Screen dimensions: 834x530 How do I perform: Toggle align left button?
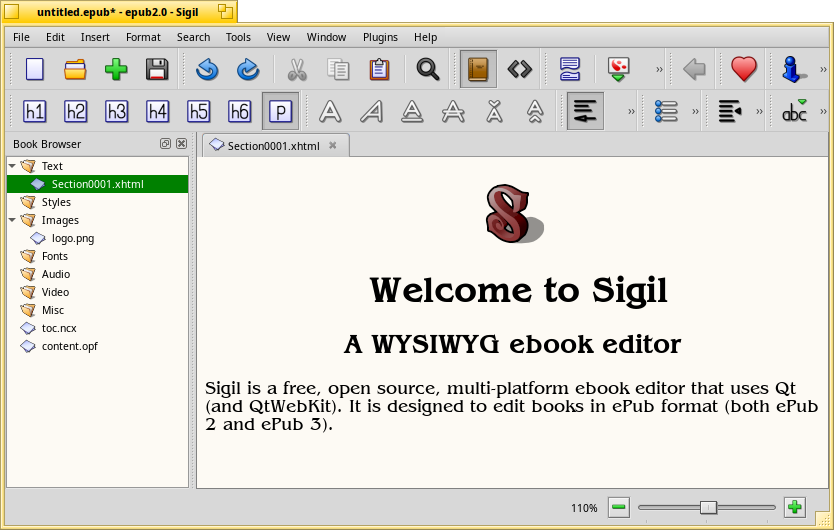(x=585, y=111)
